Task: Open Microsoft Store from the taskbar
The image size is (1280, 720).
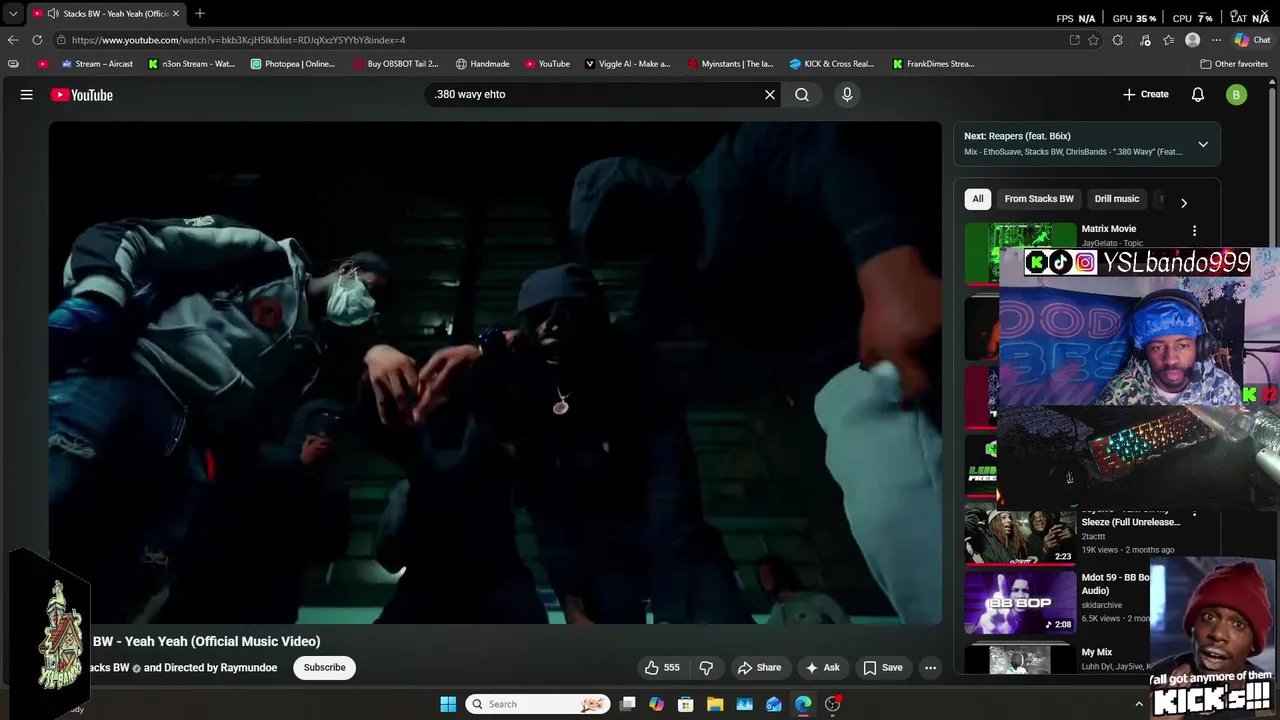Action: pyautogui.click(x=686, y=704)
